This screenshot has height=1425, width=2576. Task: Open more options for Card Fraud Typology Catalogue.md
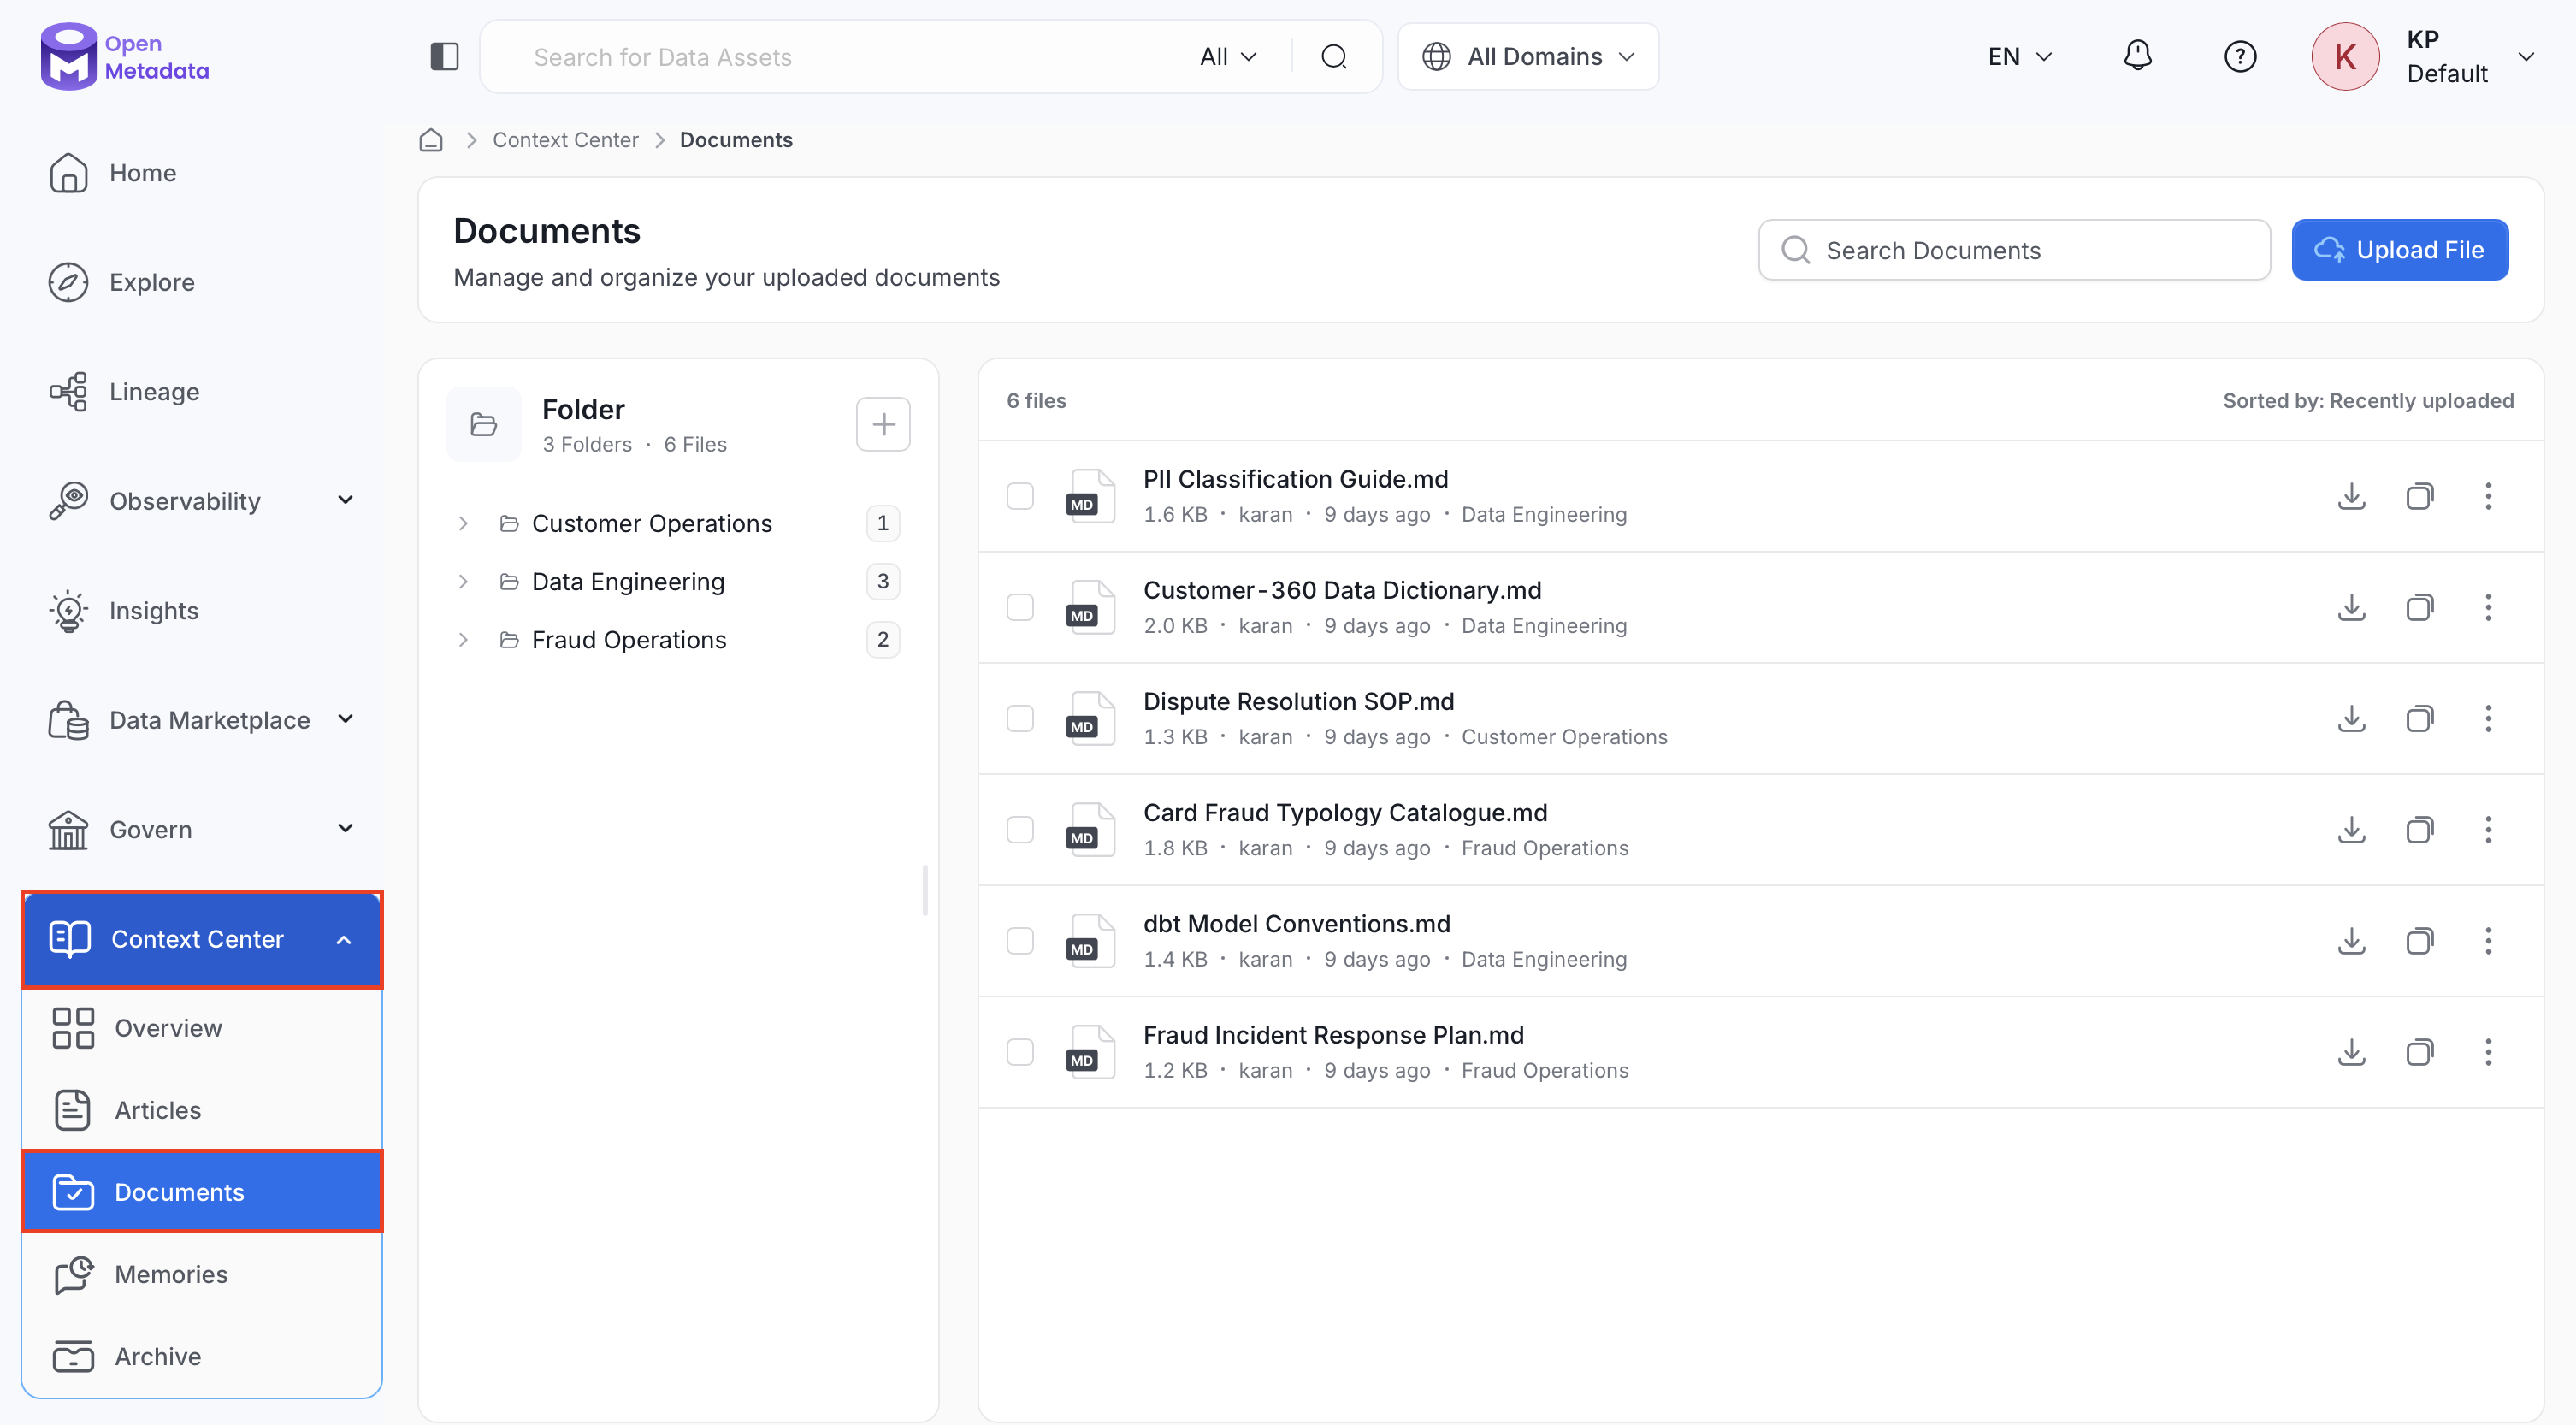click(x=2488, y=829)
